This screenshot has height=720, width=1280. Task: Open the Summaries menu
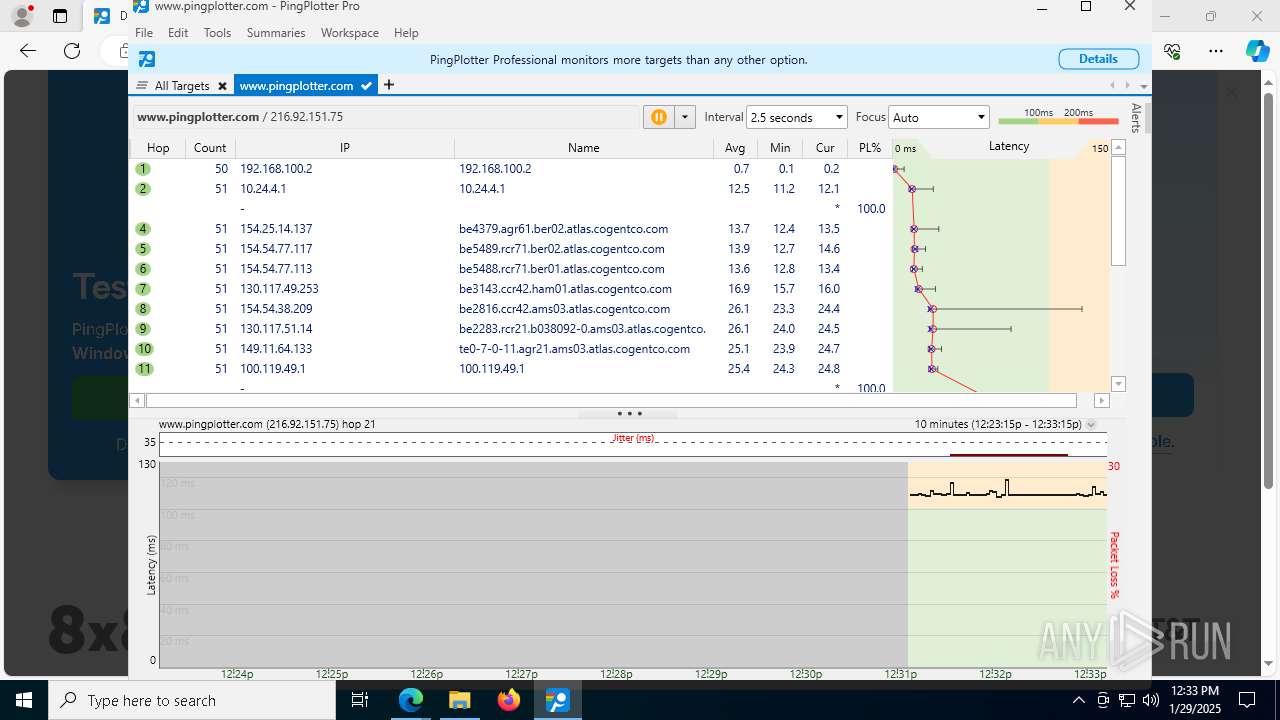tap(276, 33)
